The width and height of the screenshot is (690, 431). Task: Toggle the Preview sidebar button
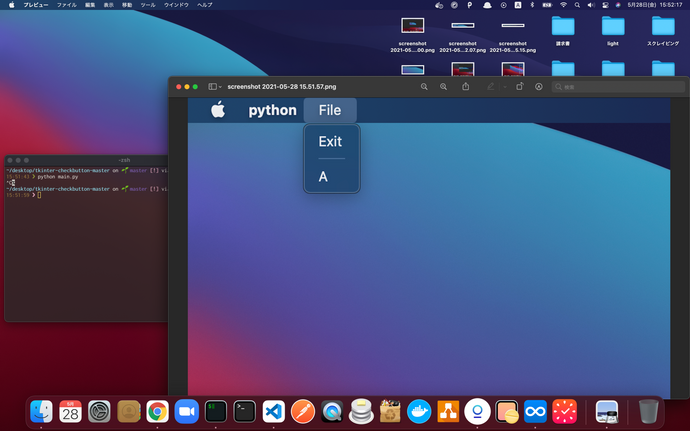point(212,87)
